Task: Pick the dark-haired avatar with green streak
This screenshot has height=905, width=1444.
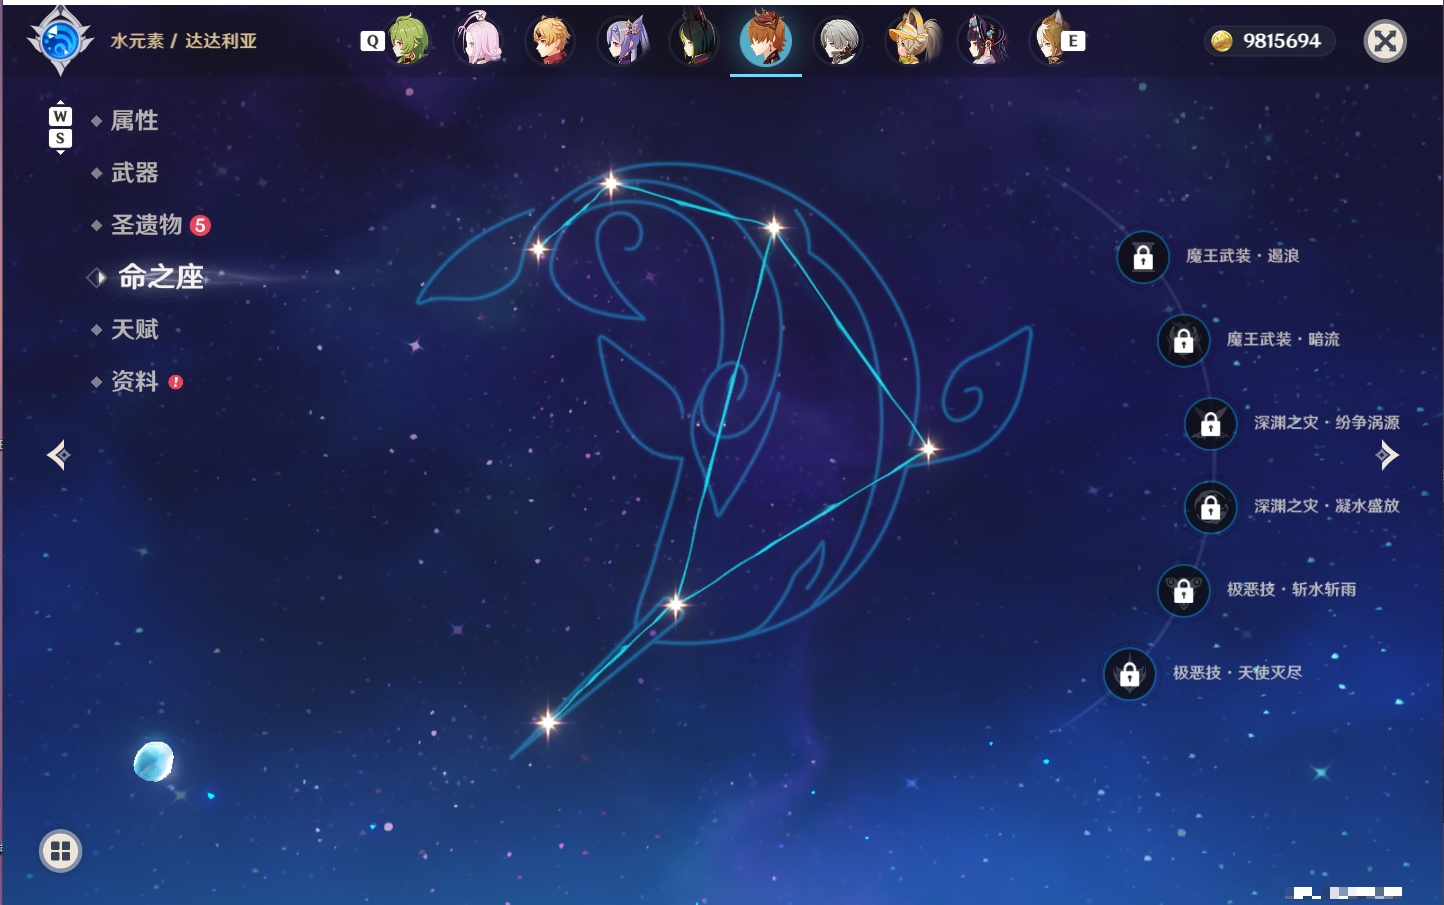Action: pyautogui.click(x=694, y=40)
